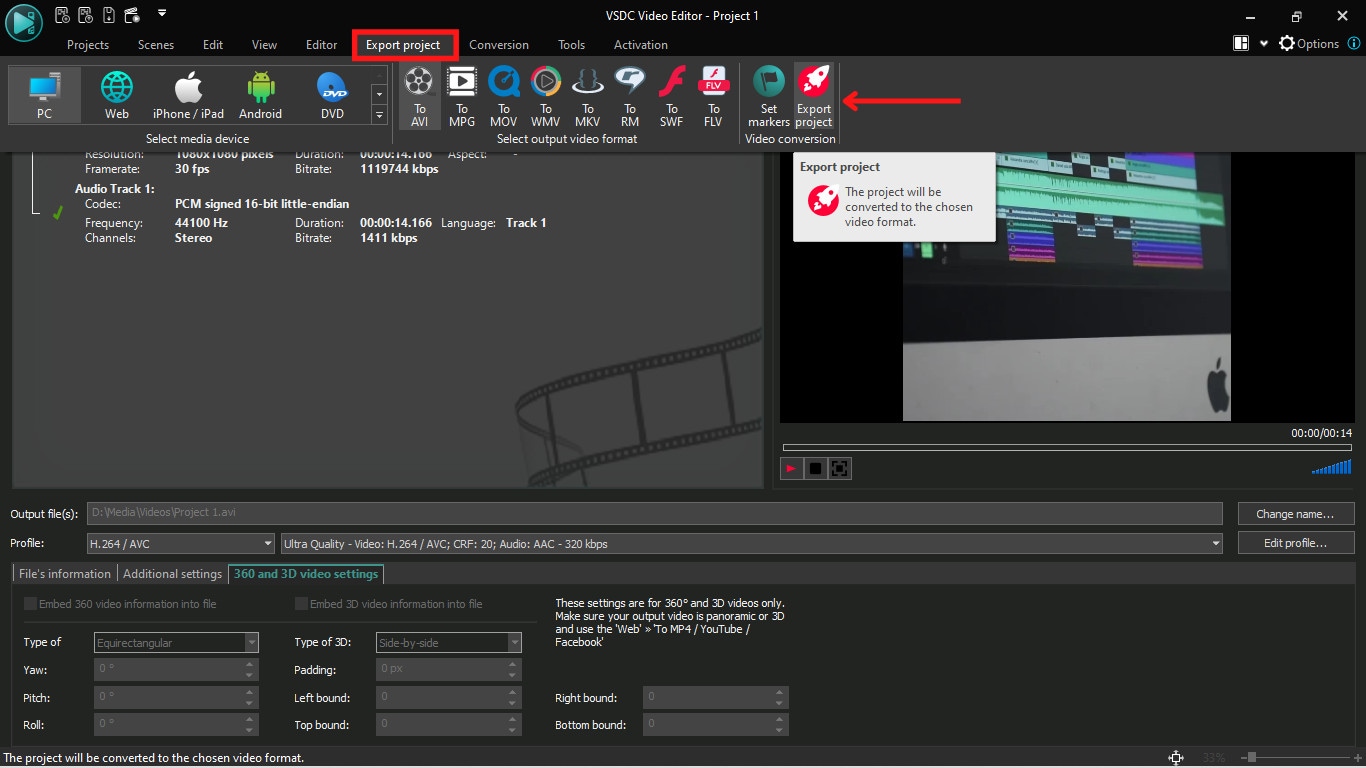This screenshot has height=768, width=1366.
Task: Open the Activation menu tab
Action: pos(641,45)
